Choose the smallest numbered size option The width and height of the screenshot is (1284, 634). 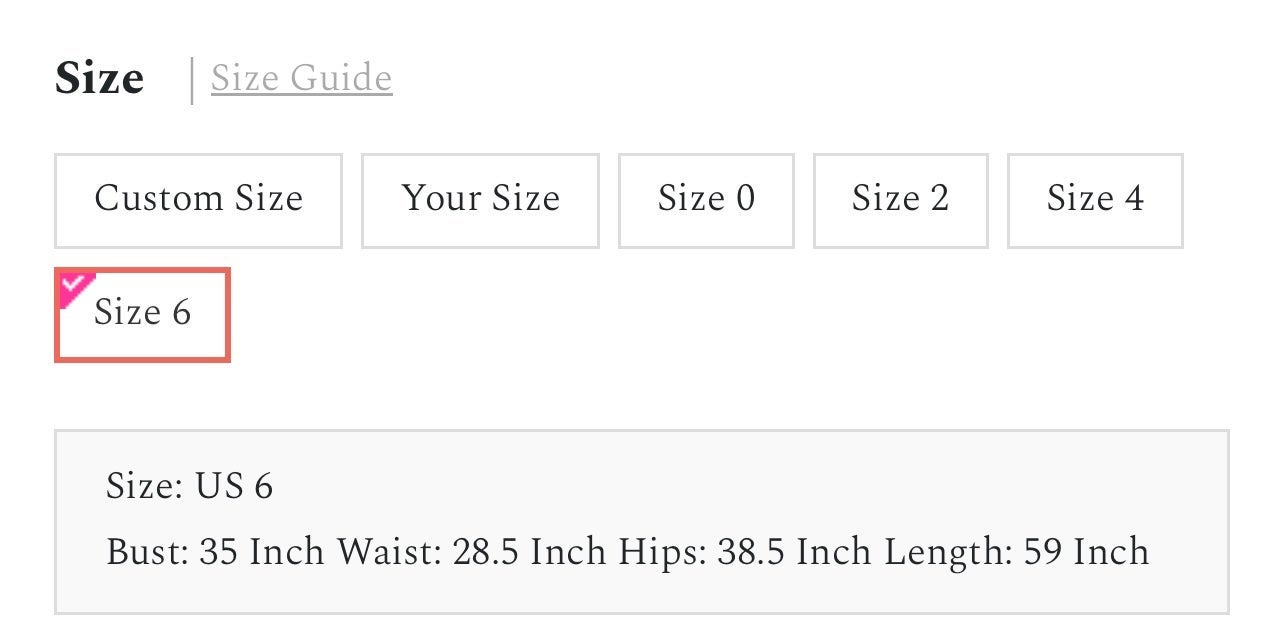706,200
